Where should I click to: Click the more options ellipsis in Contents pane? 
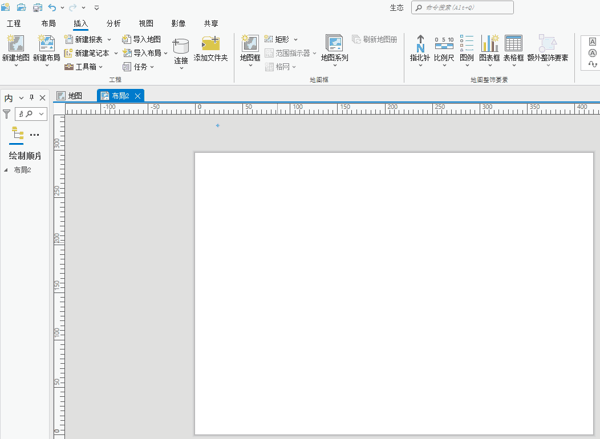[34, 135]
